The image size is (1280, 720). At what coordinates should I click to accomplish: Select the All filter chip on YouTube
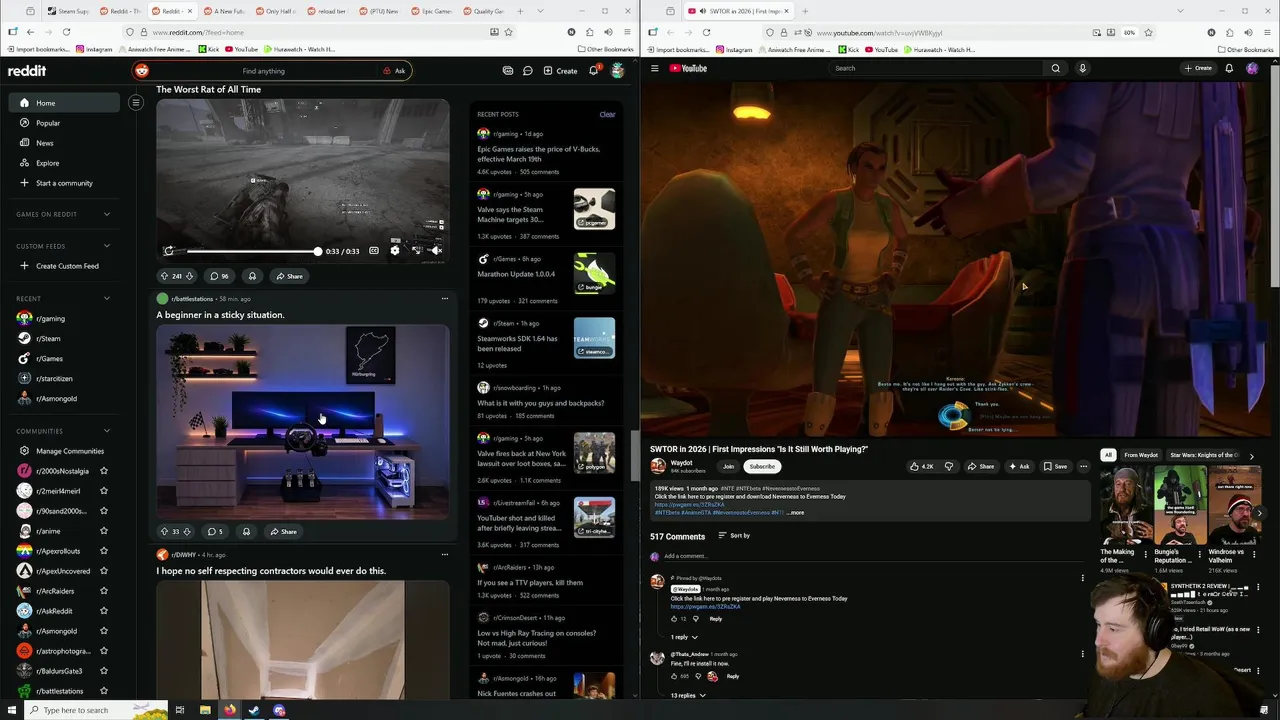click(1108, 455)
